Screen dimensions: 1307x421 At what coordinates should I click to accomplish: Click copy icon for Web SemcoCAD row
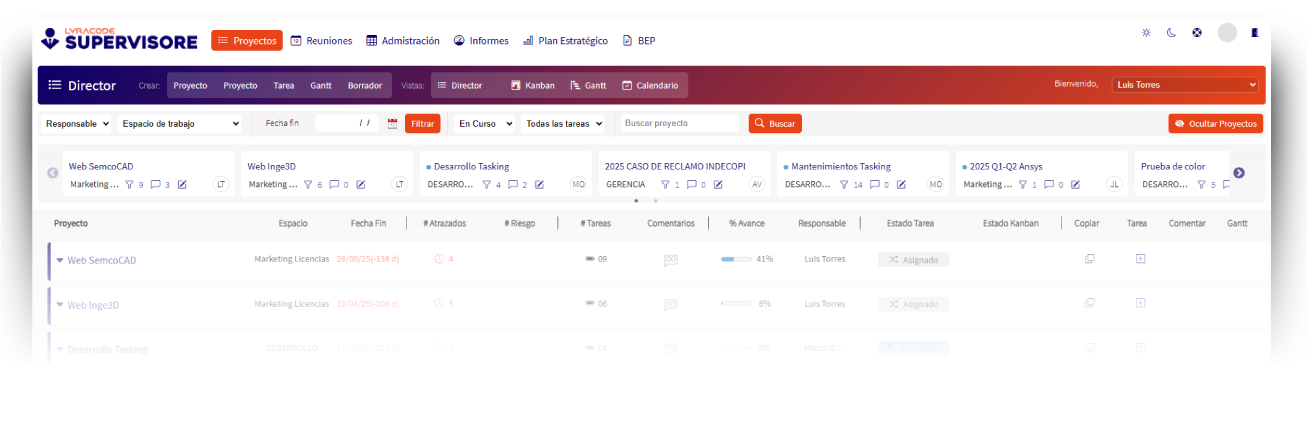tap(1089, 259)
